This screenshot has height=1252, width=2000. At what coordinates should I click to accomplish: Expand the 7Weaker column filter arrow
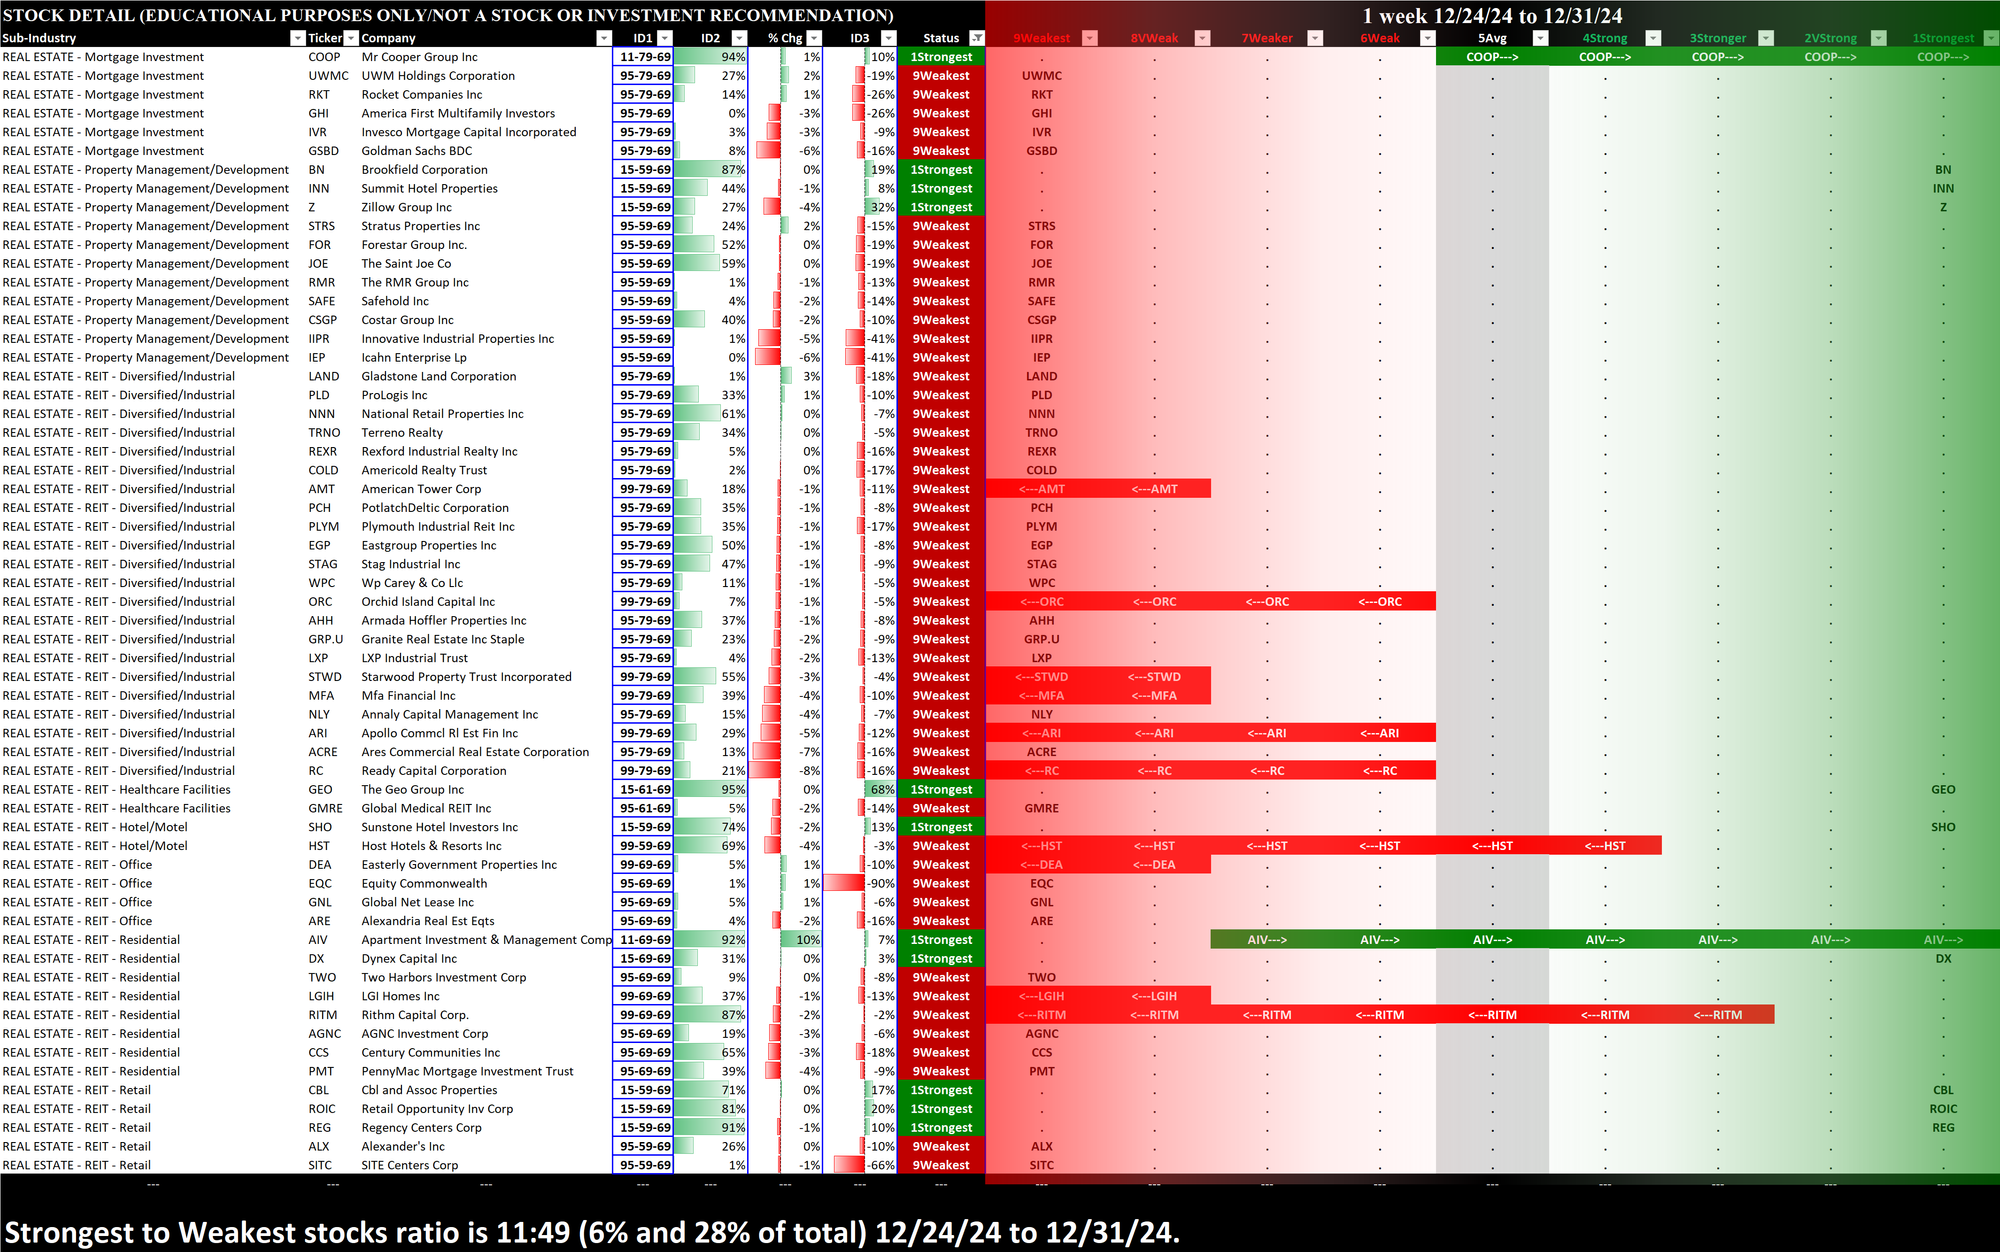point(1316,38)
